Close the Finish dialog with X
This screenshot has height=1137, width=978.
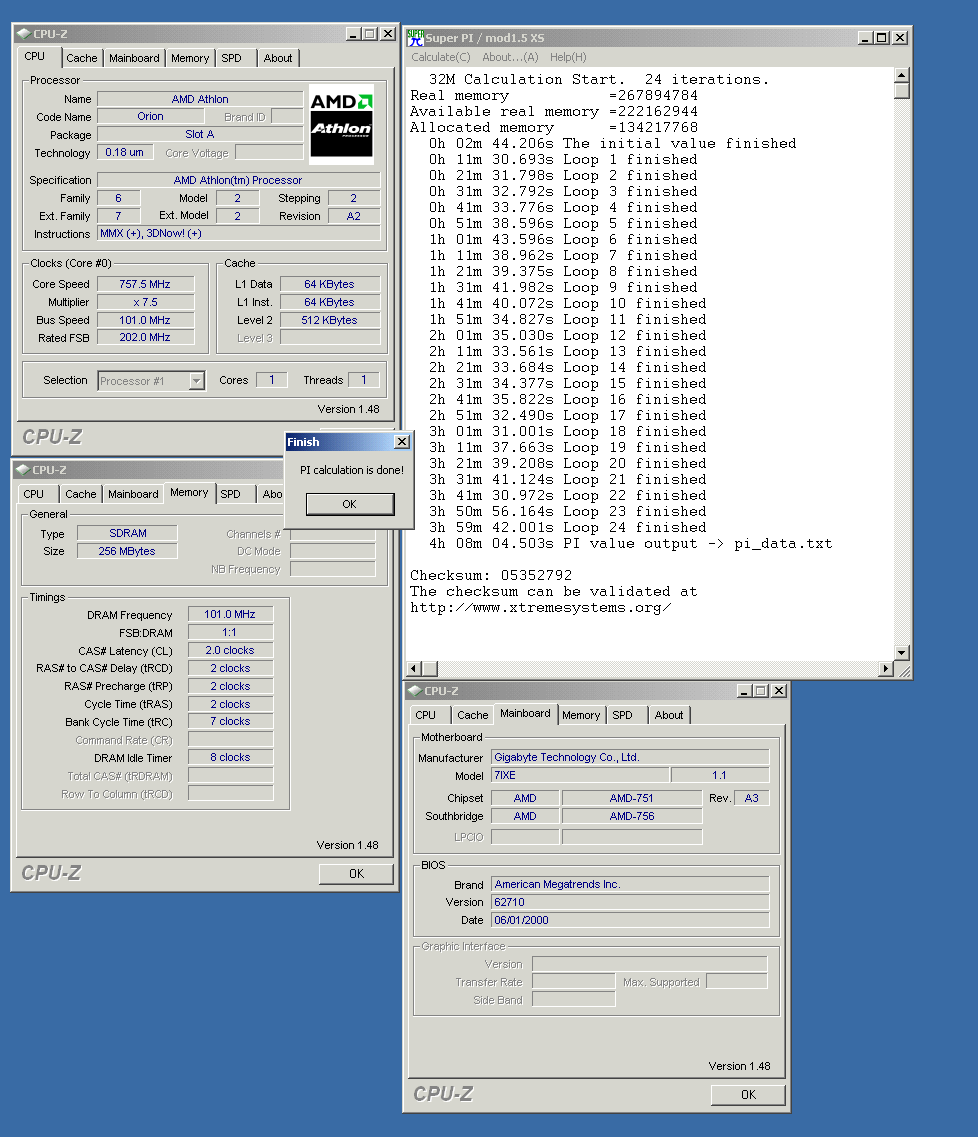click(402, 442)
